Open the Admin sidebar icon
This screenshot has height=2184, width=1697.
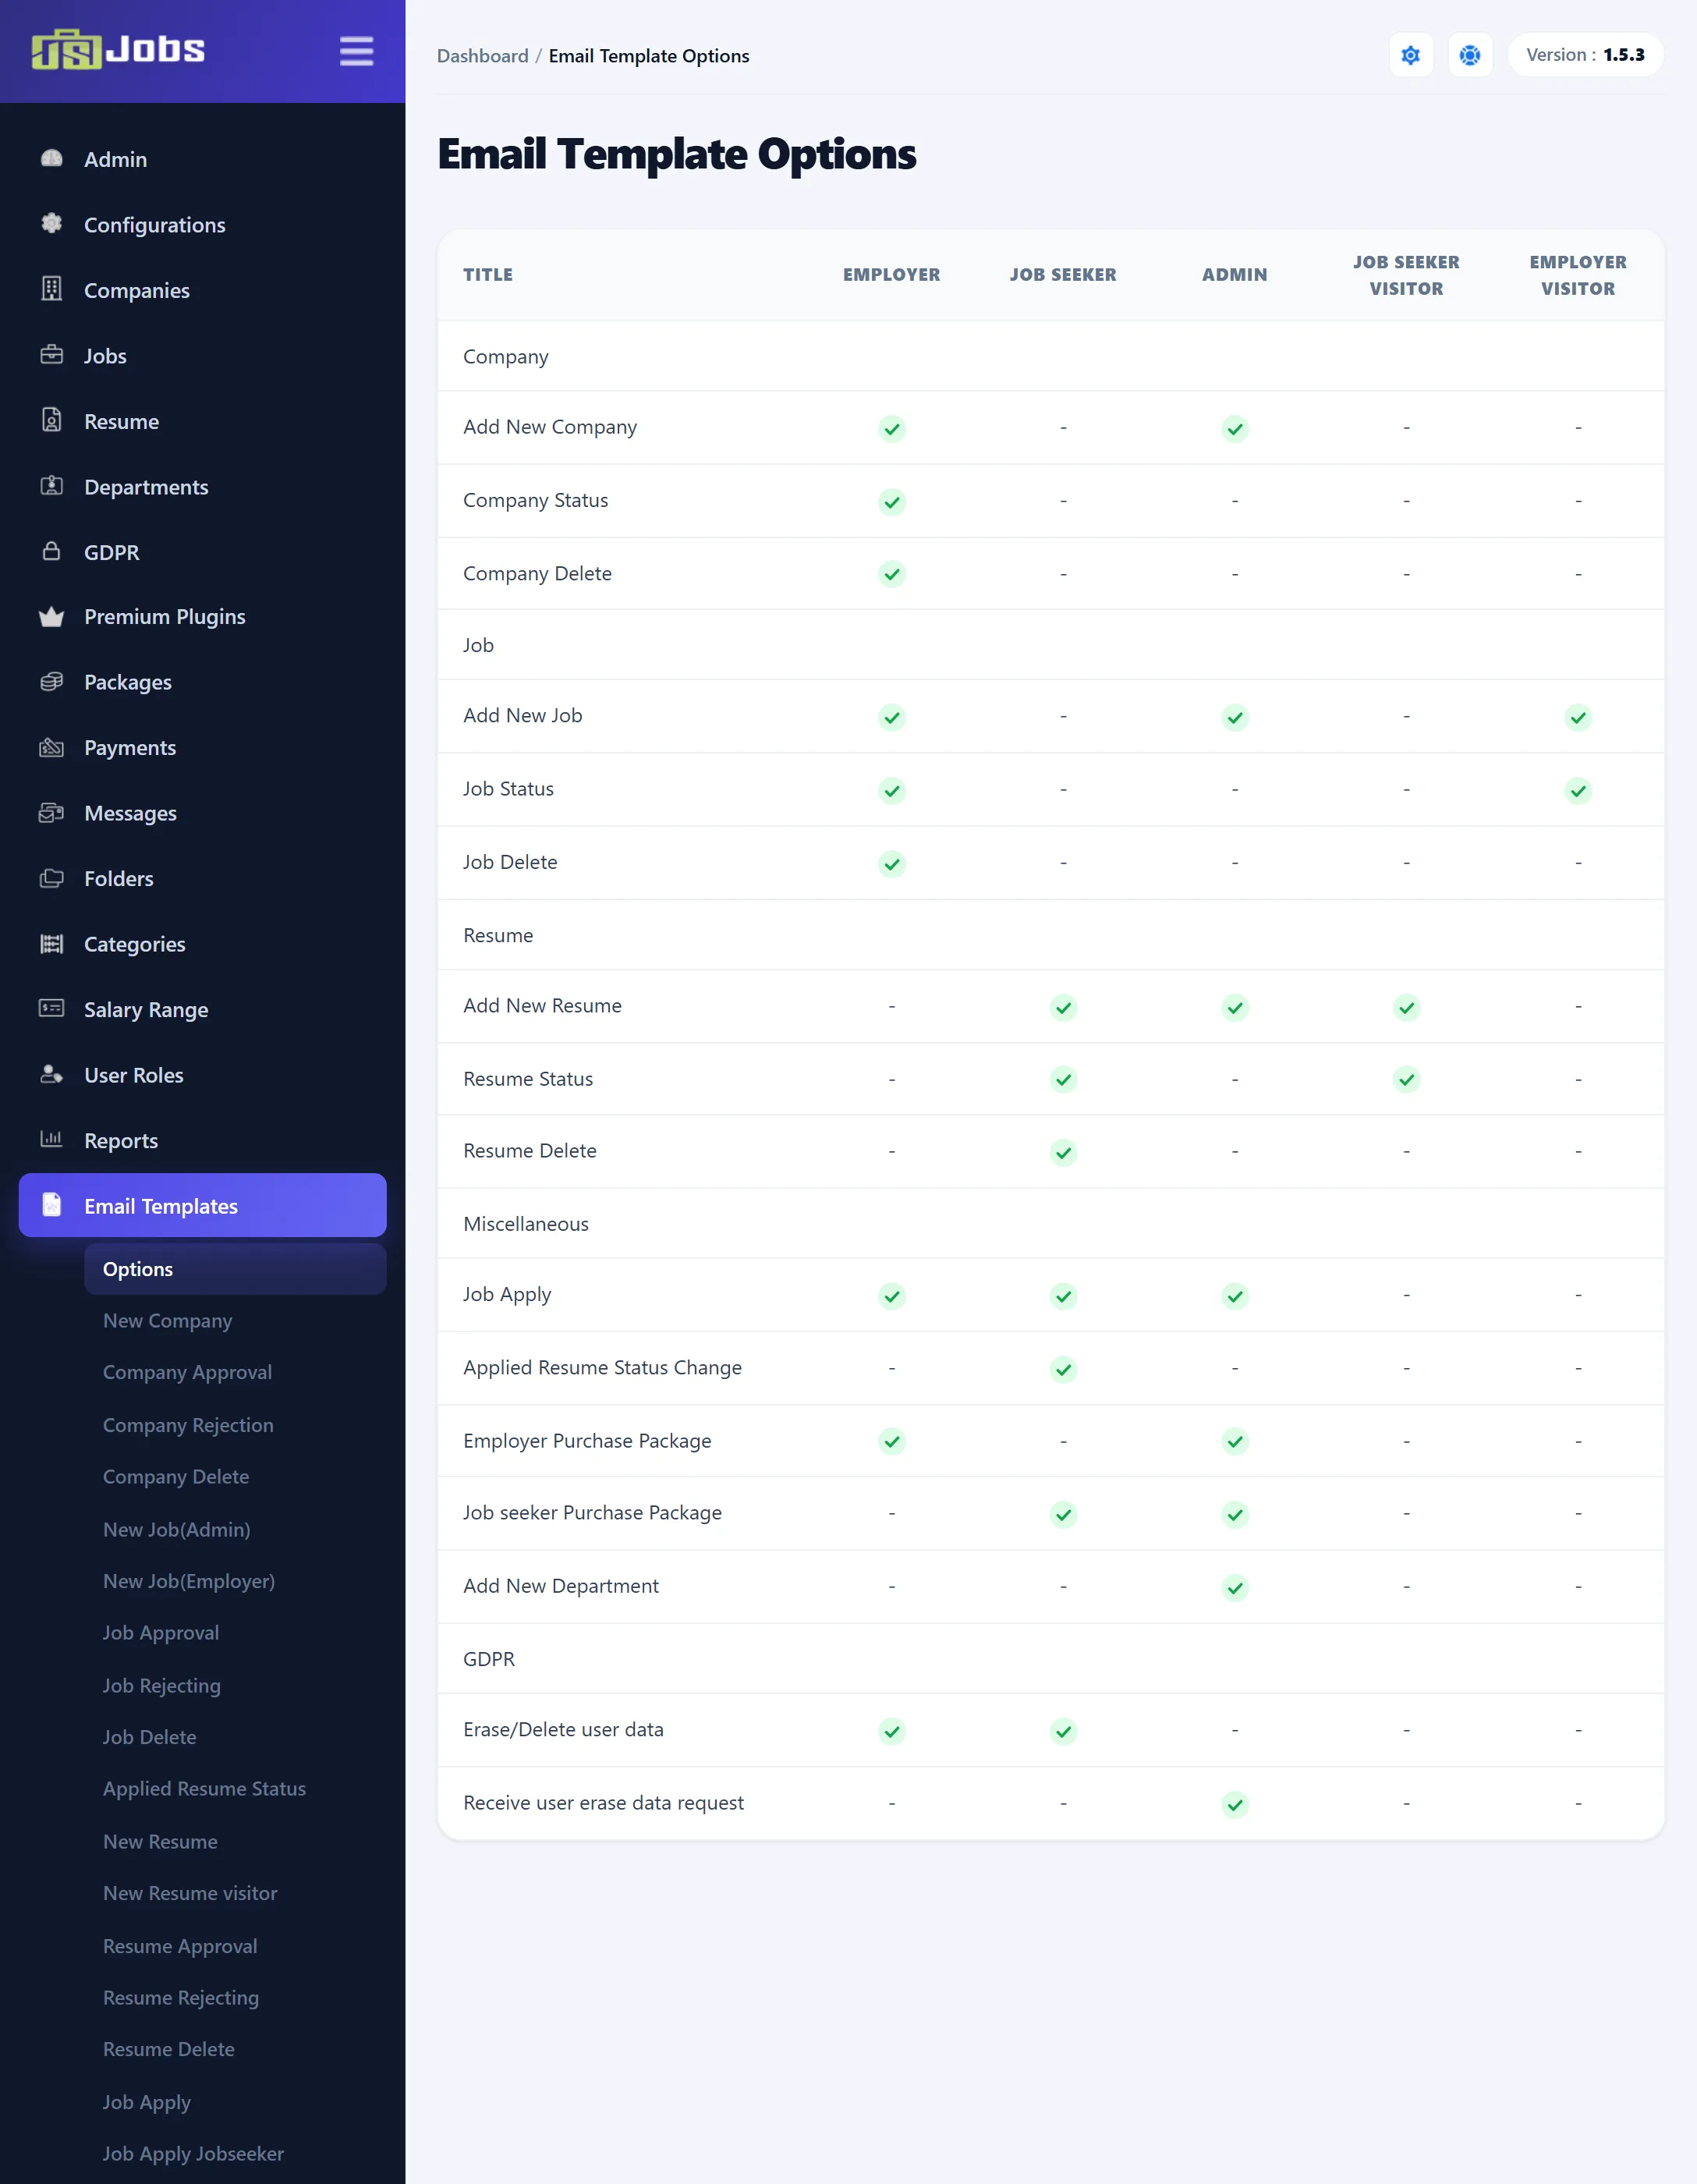[x=51, y=159]
